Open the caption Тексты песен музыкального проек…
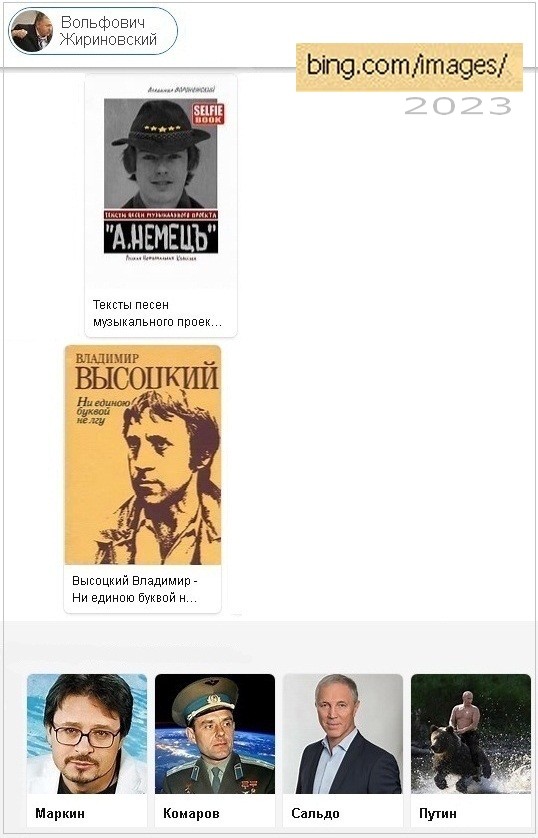The image size is (538, 838). coord(157,313)
